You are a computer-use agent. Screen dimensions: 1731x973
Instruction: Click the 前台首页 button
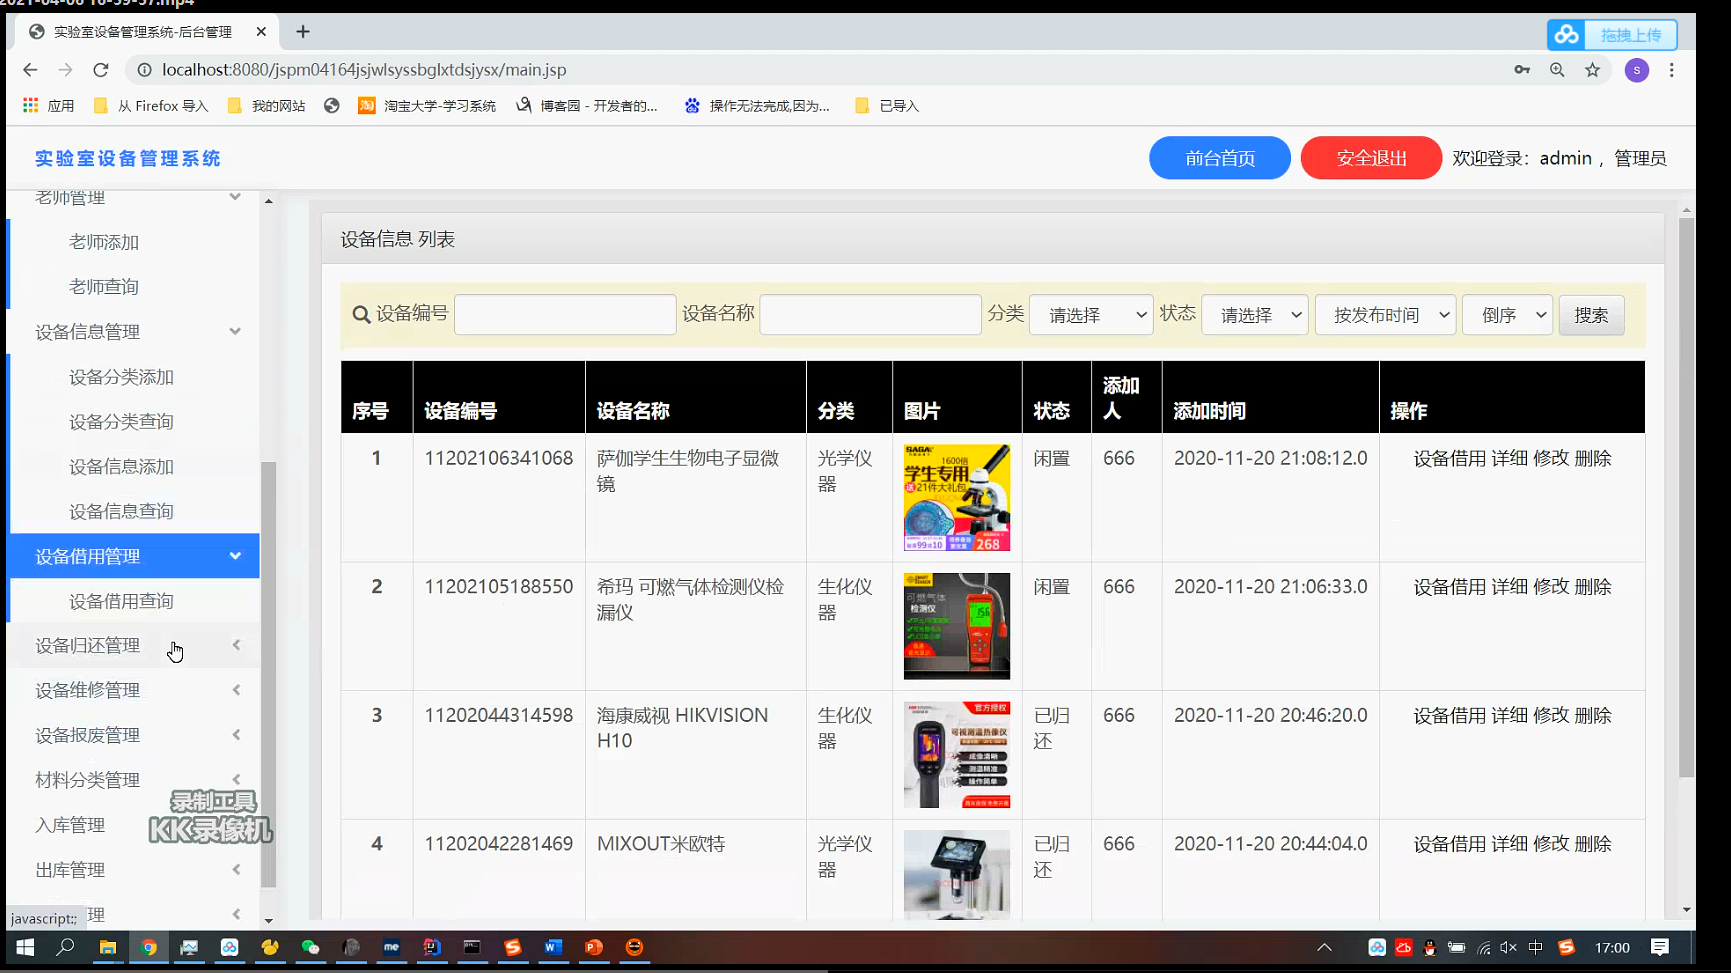pyautogui.click(x=1220, y=158)
